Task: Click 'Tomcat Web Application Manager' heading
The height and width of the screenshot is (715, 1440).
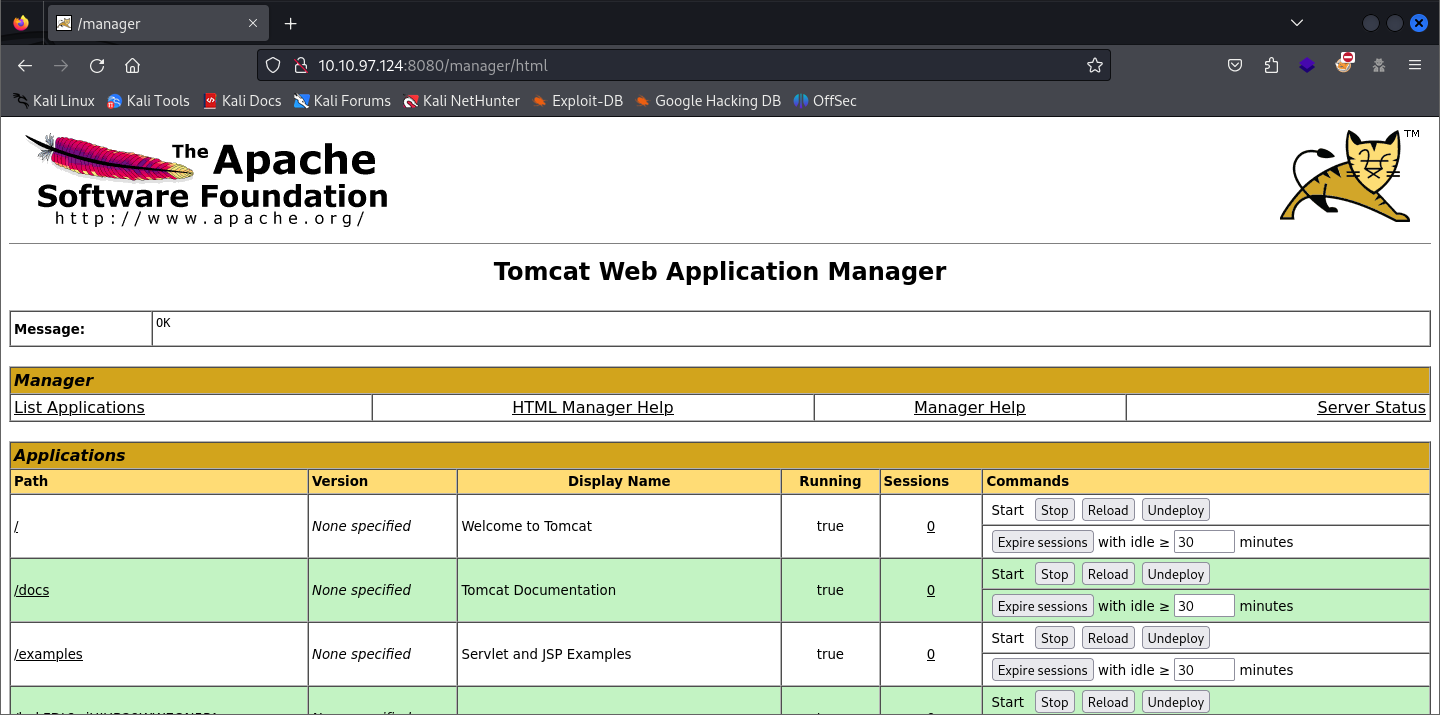Action: [x=720, y=272]
